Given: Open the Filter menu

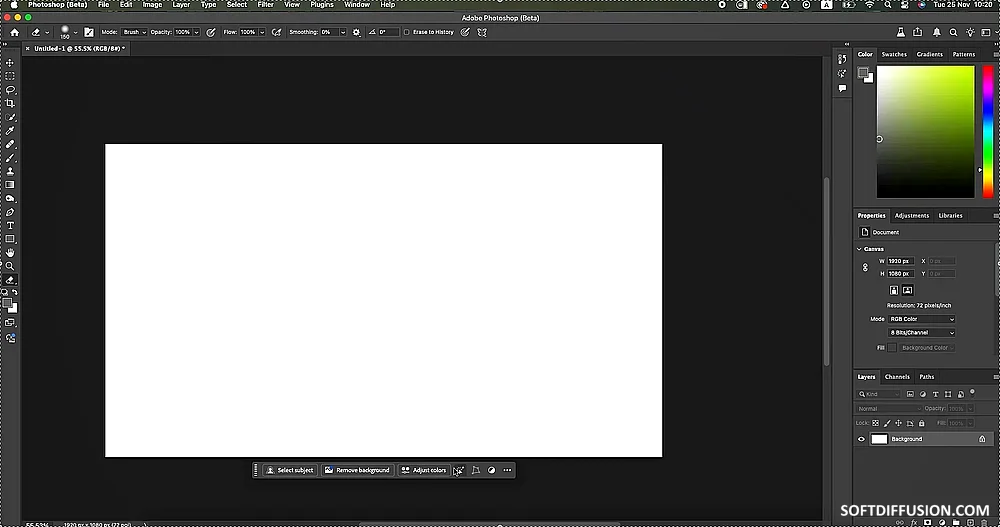Looking at the screenshot, I should click(x=265, y=5).
